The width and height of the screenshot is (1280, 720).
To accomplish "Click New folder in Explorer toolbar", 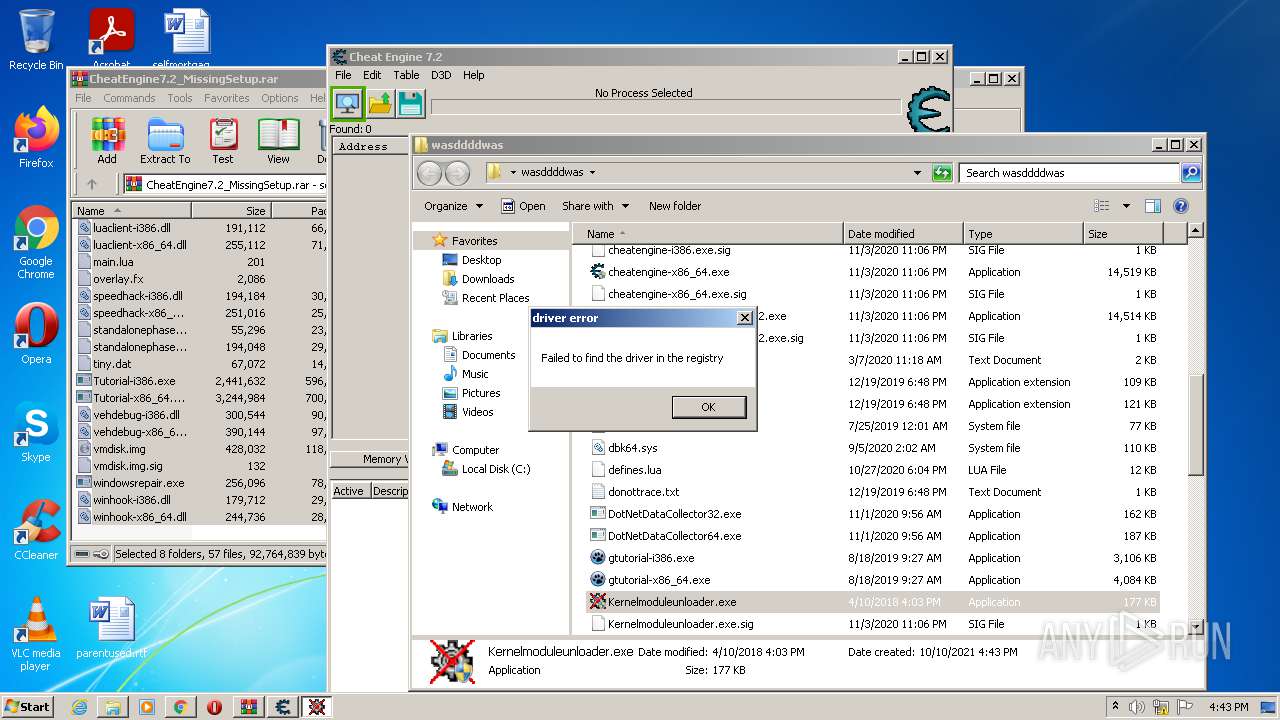I will [x=675, y=206].
